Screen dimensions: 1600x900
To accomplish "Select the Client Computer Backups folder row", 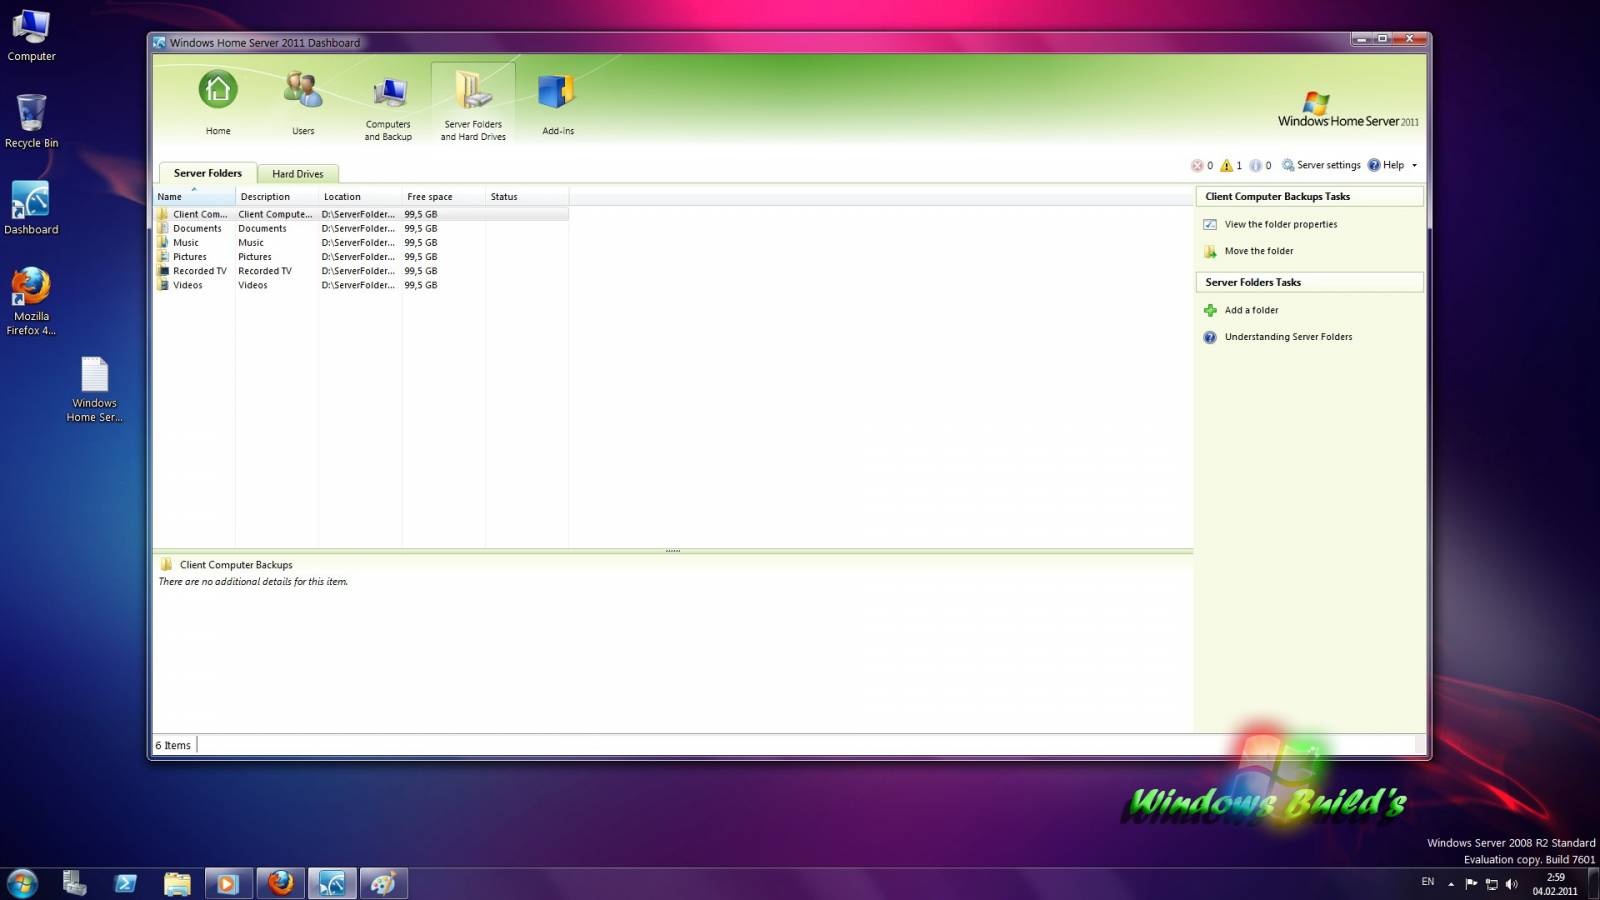I will (361, 214).
